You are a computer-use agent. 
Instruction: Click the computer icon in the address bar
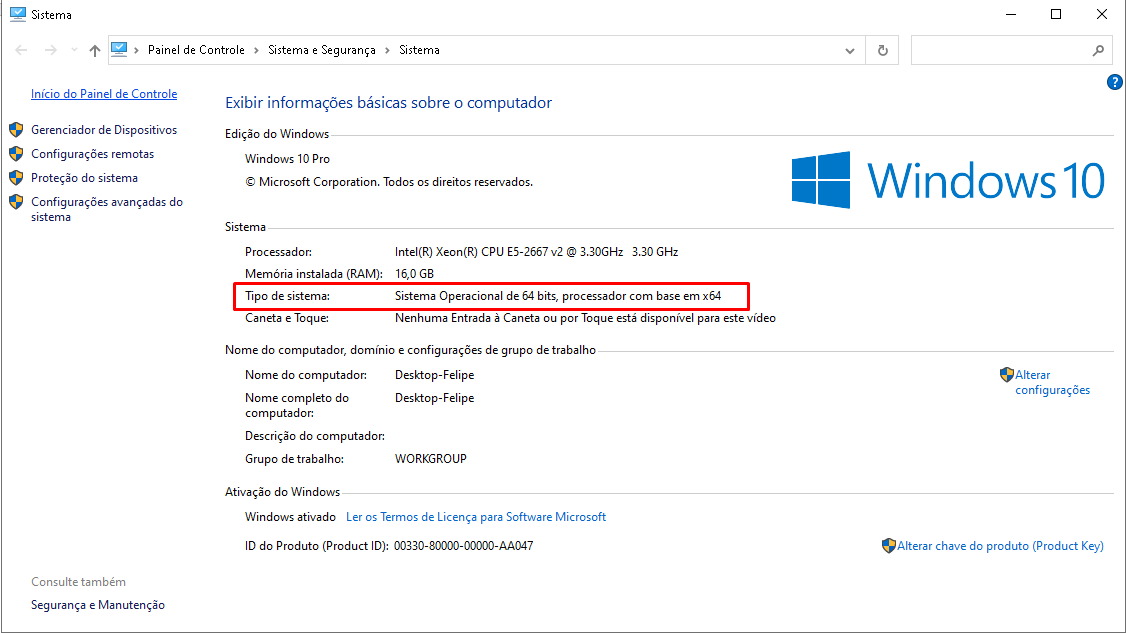coord(119,50)
